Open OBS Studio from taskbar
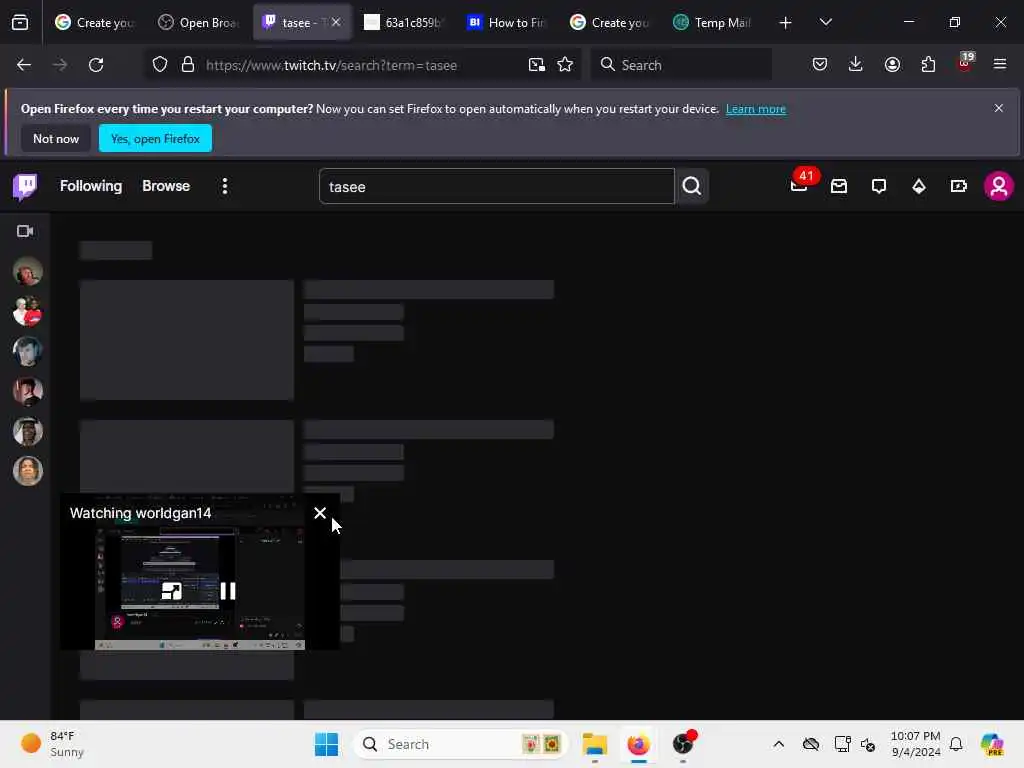 pyautogui.click(x=683, y=744)
